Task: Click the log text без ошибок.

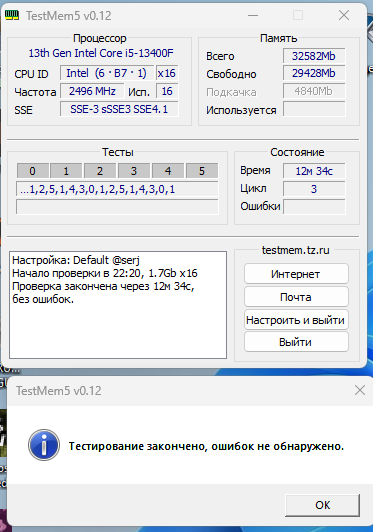Action: tap(43, 299)
